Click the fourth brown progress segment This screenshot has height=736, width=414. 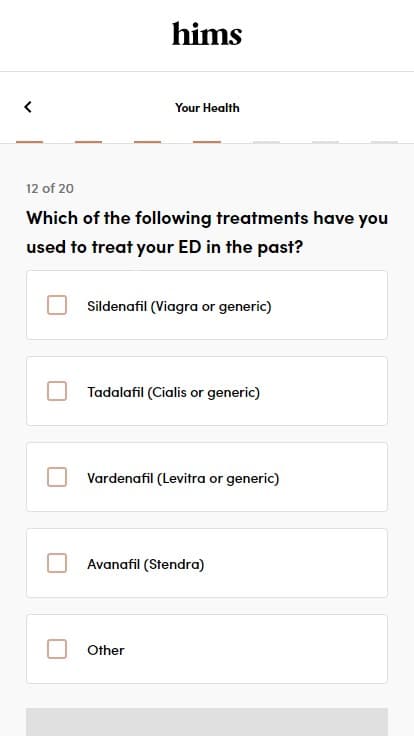[207, 142]
